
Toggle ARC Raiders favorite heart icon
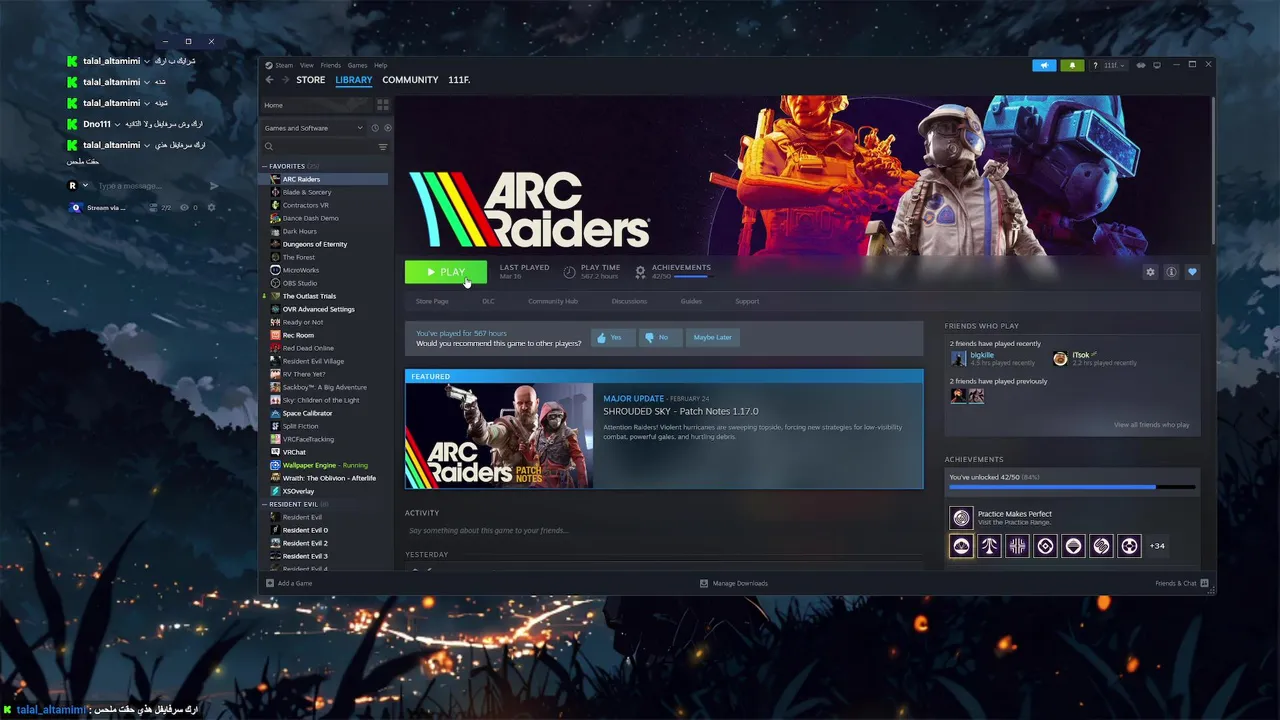coord(1192,272)
